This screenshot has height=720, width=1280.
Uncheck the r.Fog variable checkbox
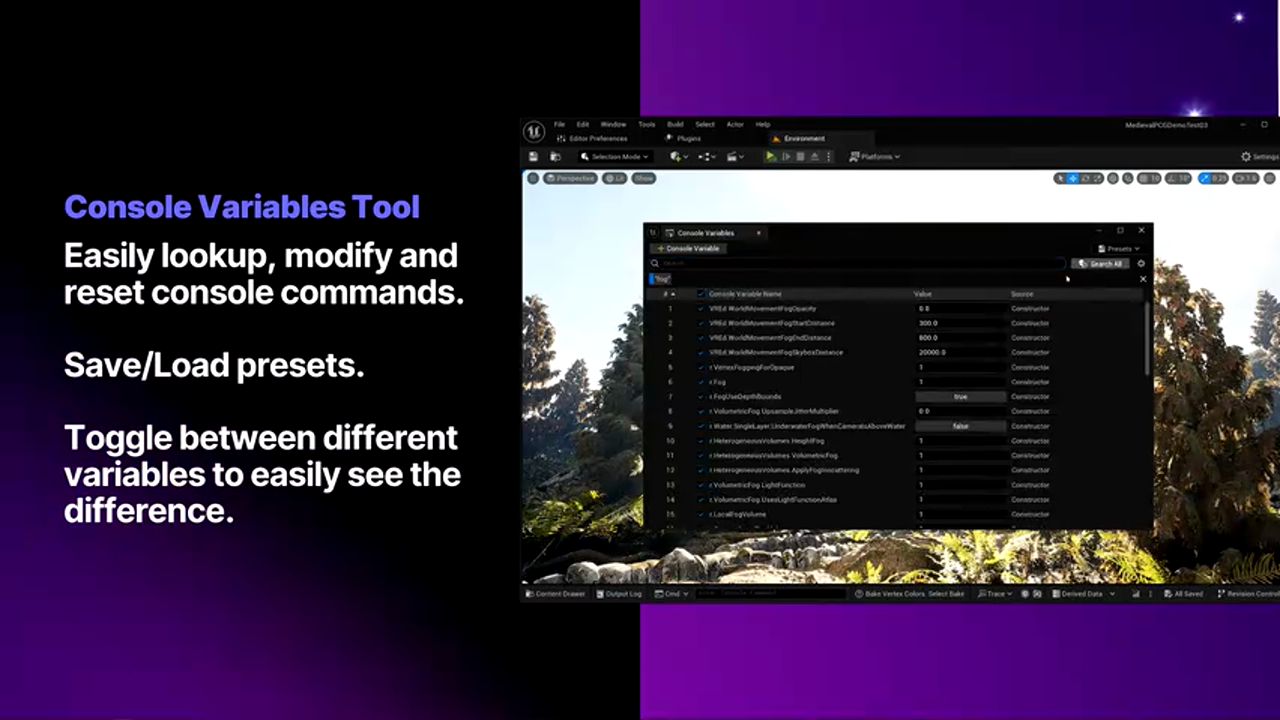(x=700, y=382)
